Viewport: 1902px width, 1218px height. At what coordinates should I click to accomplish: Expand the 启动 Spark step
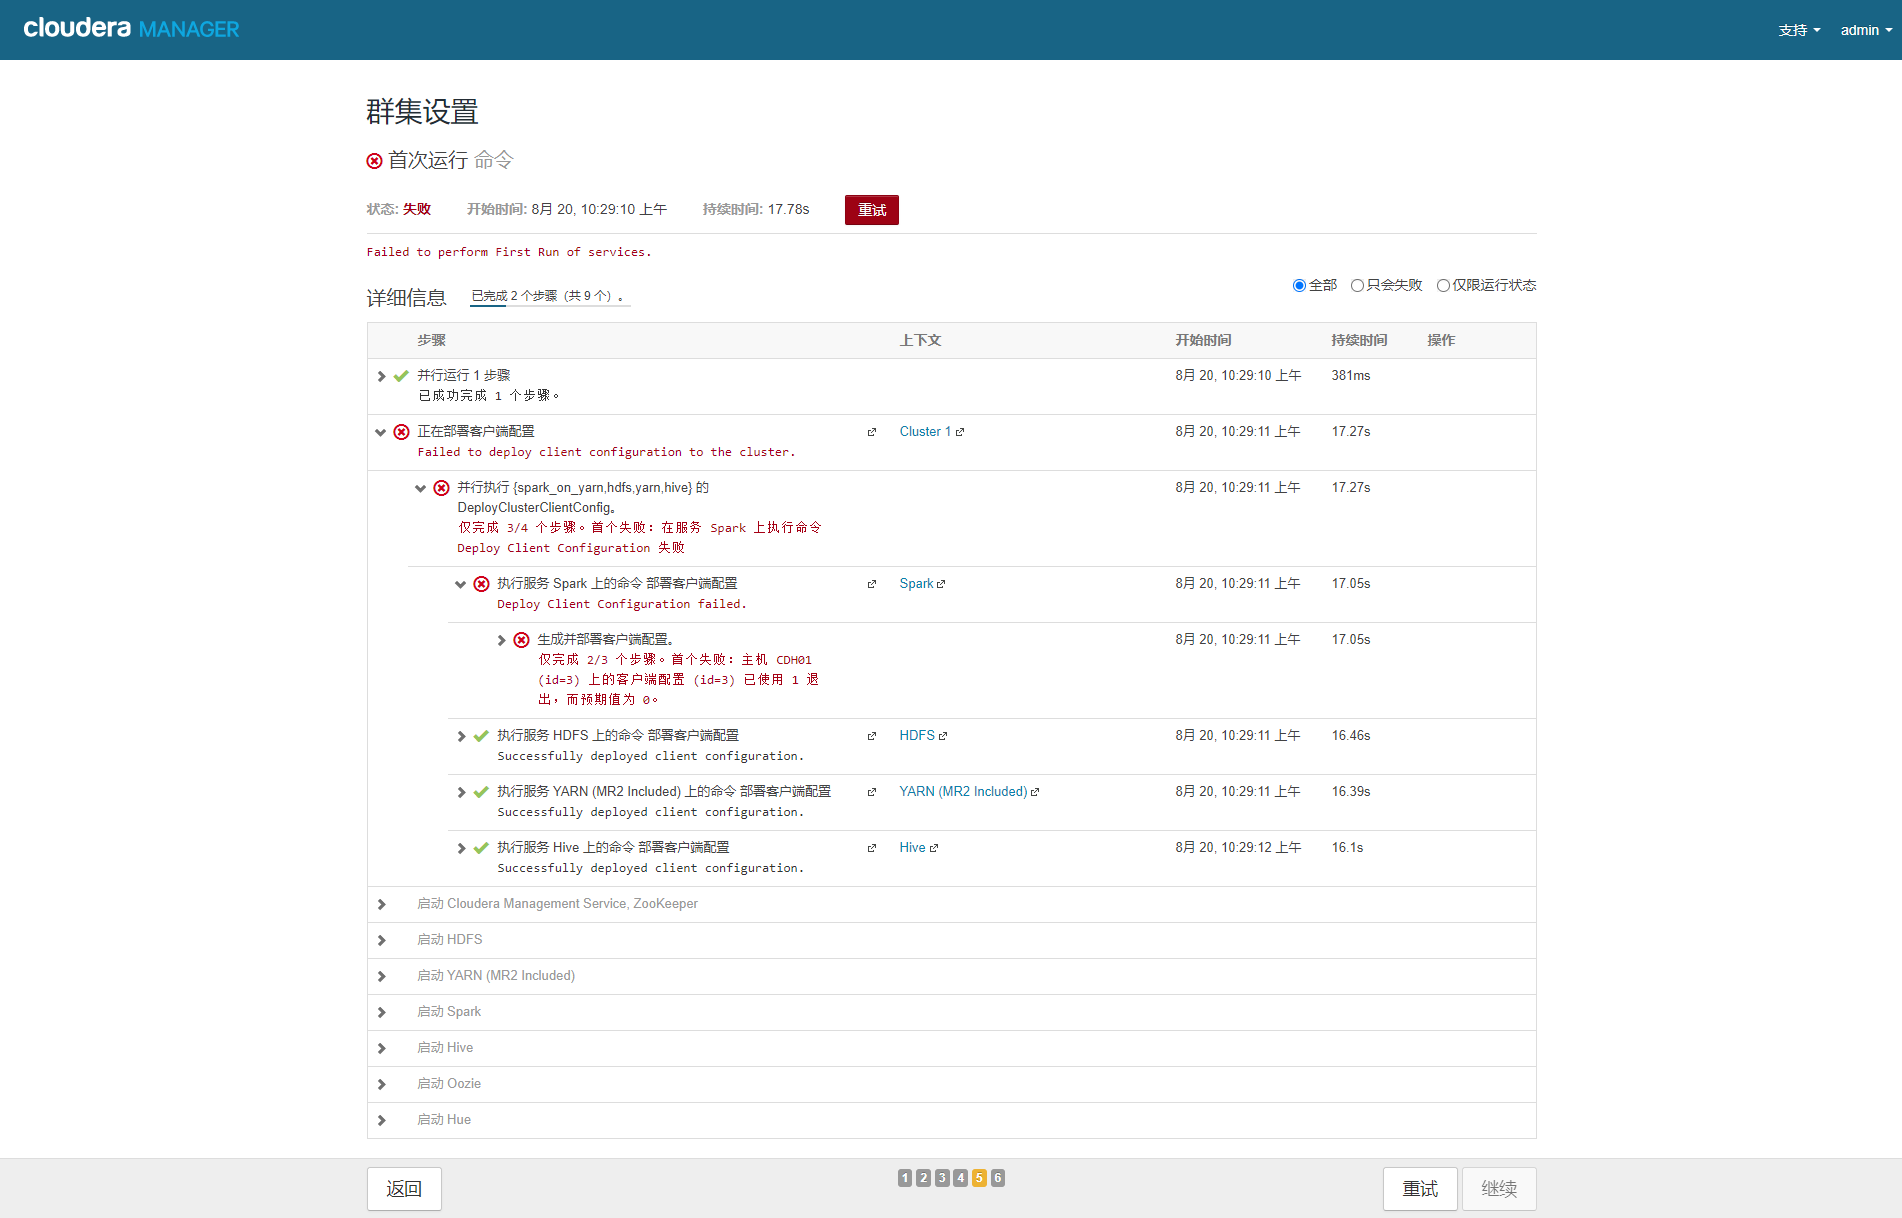pos(381,1012)
